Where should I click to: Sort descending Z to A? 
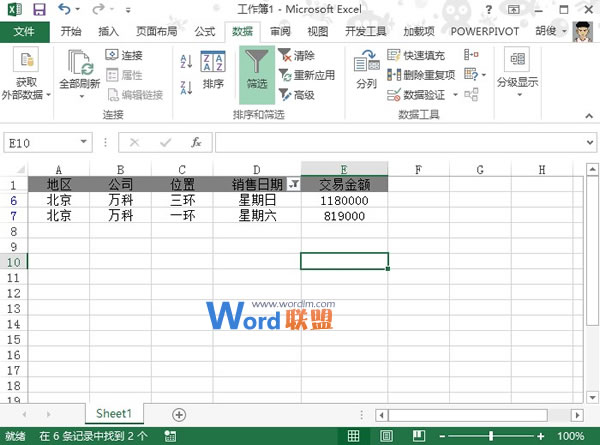[186, 88]
